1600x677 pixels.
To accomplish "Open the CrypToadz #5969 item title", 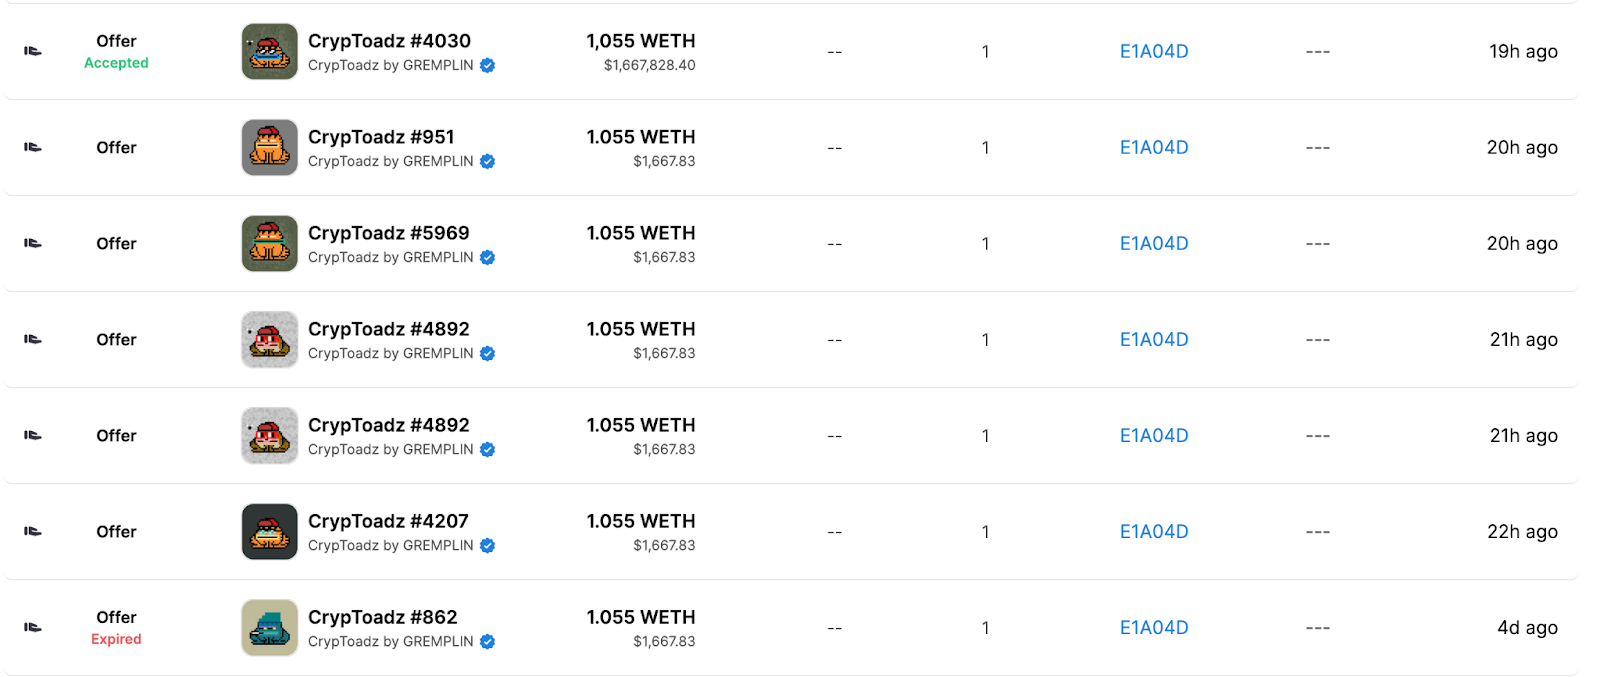I will 388,233.
